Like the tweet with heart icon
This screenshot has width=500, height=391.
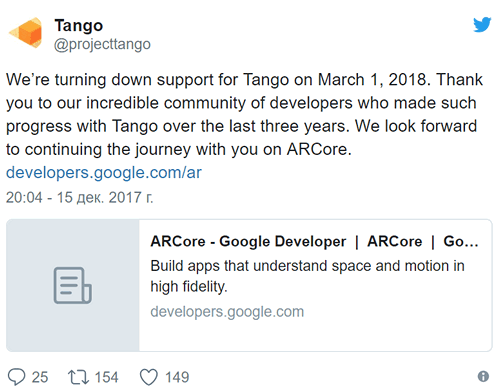pyautogui.click(x=148, y=377)
